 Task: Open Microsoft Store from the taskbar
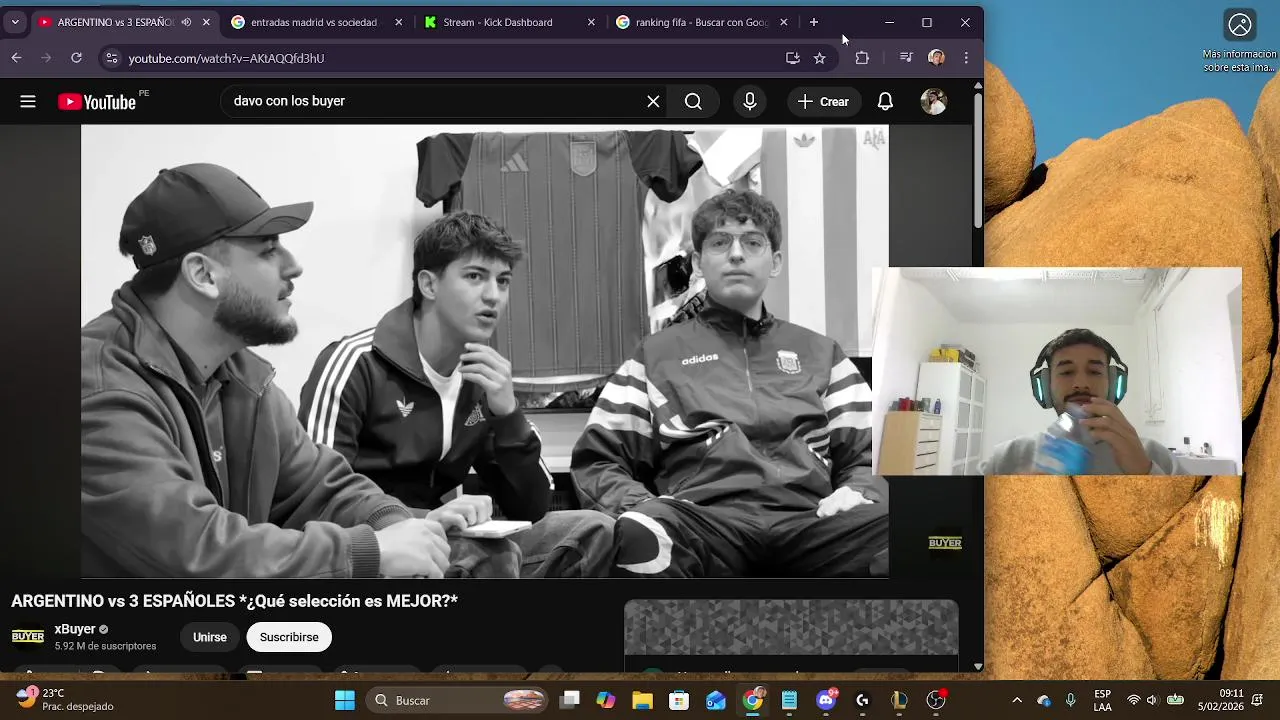(679, 700)
